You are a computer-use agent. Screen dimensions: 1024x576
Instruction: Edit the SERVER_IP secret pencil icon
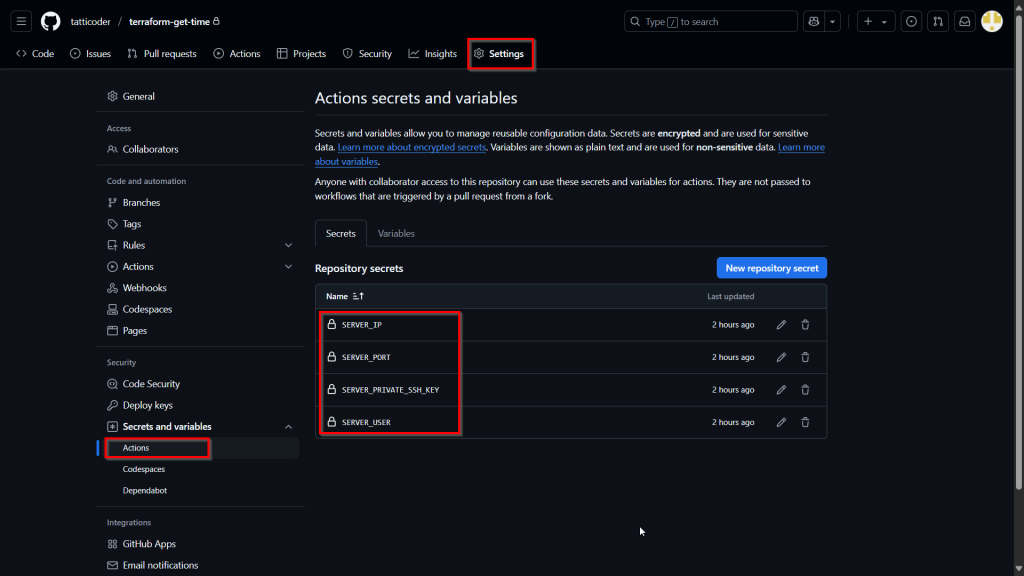(x=781, y=325)
